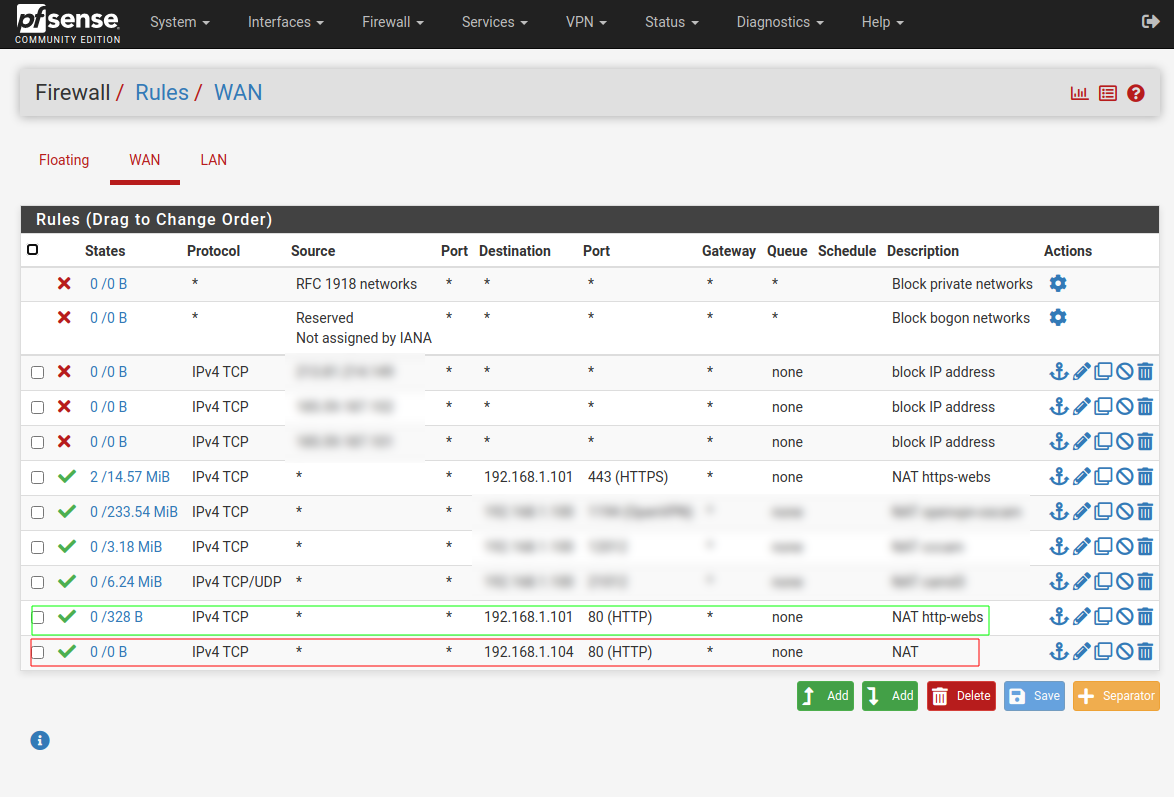The image size is (1174, 797).
Task: Open the help question mark icon
Action: (1135, 93)
